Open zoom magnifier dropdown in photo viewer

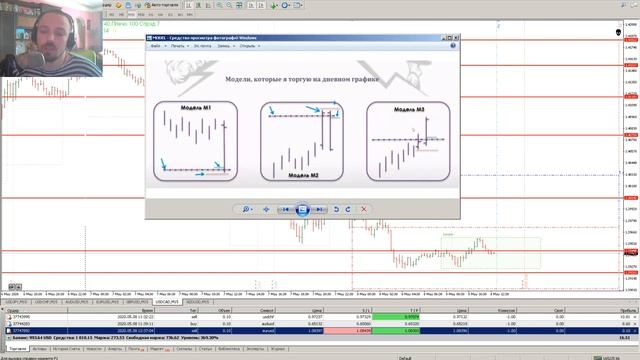tap(247, 209)
